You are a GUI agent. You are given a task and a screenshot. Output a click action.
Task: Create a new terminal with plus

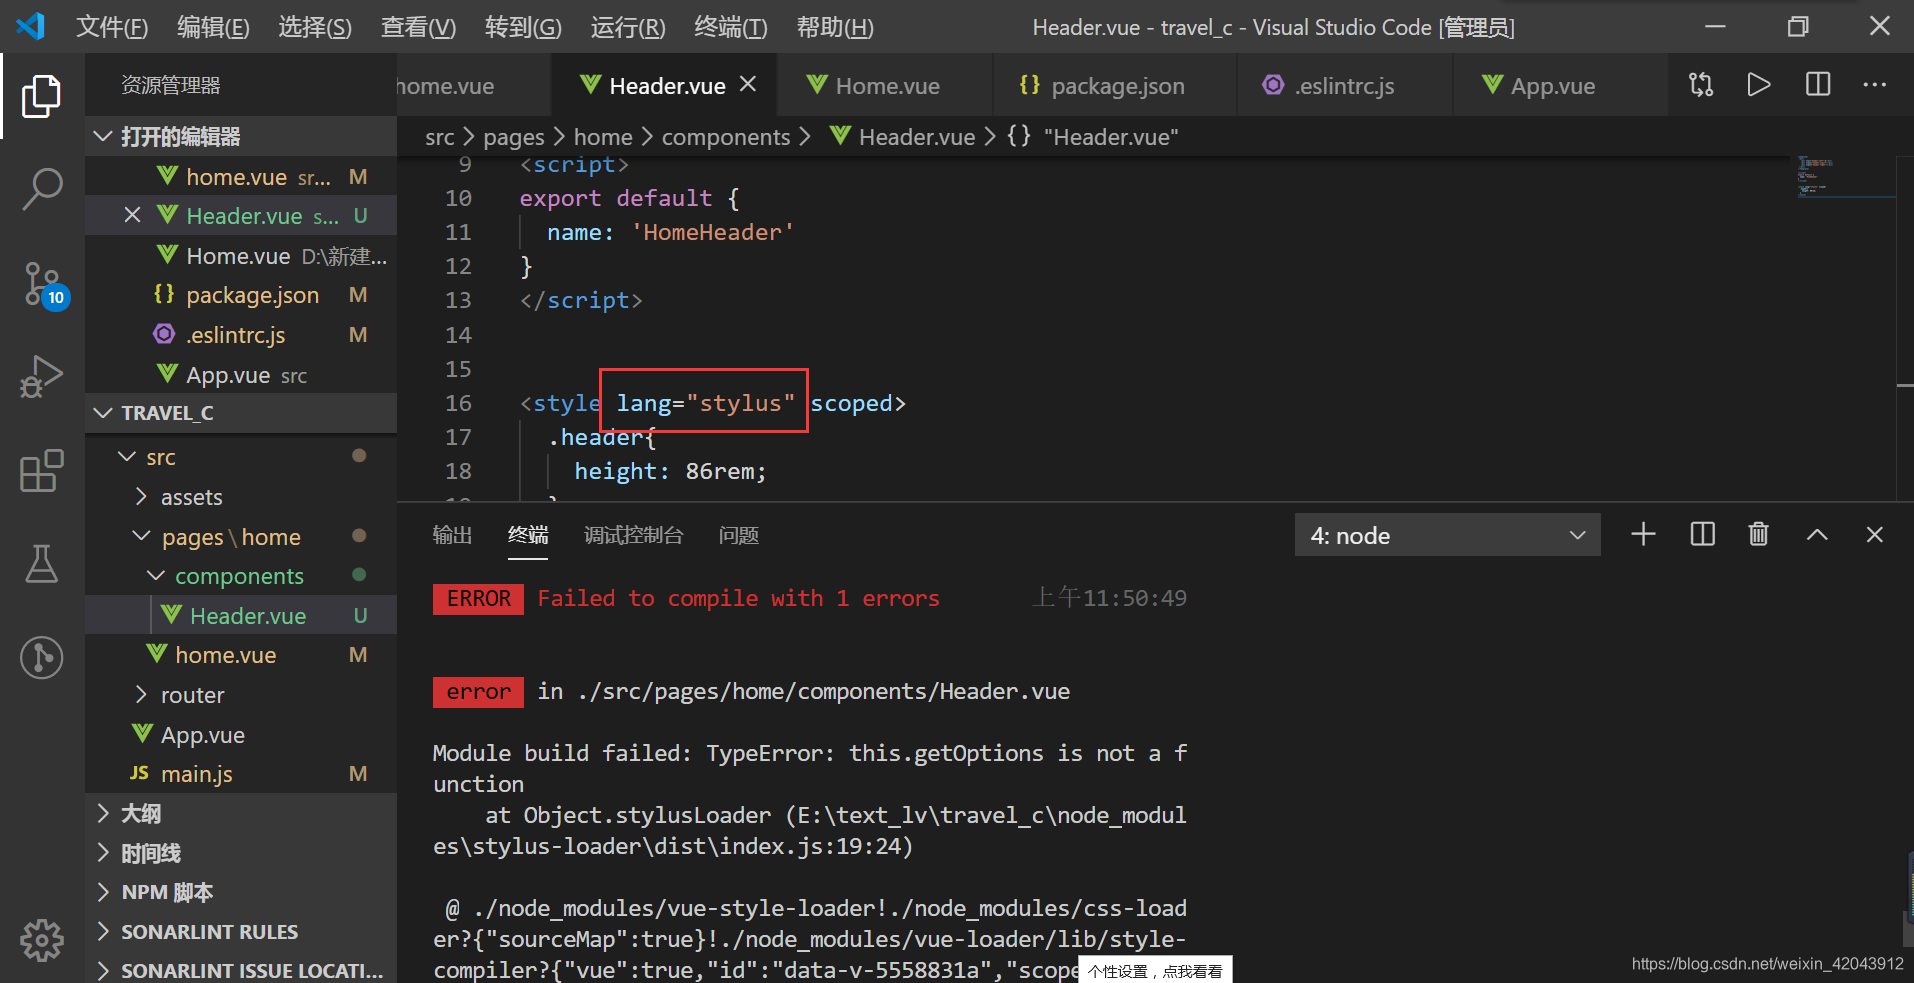(x=1643, y=535)
